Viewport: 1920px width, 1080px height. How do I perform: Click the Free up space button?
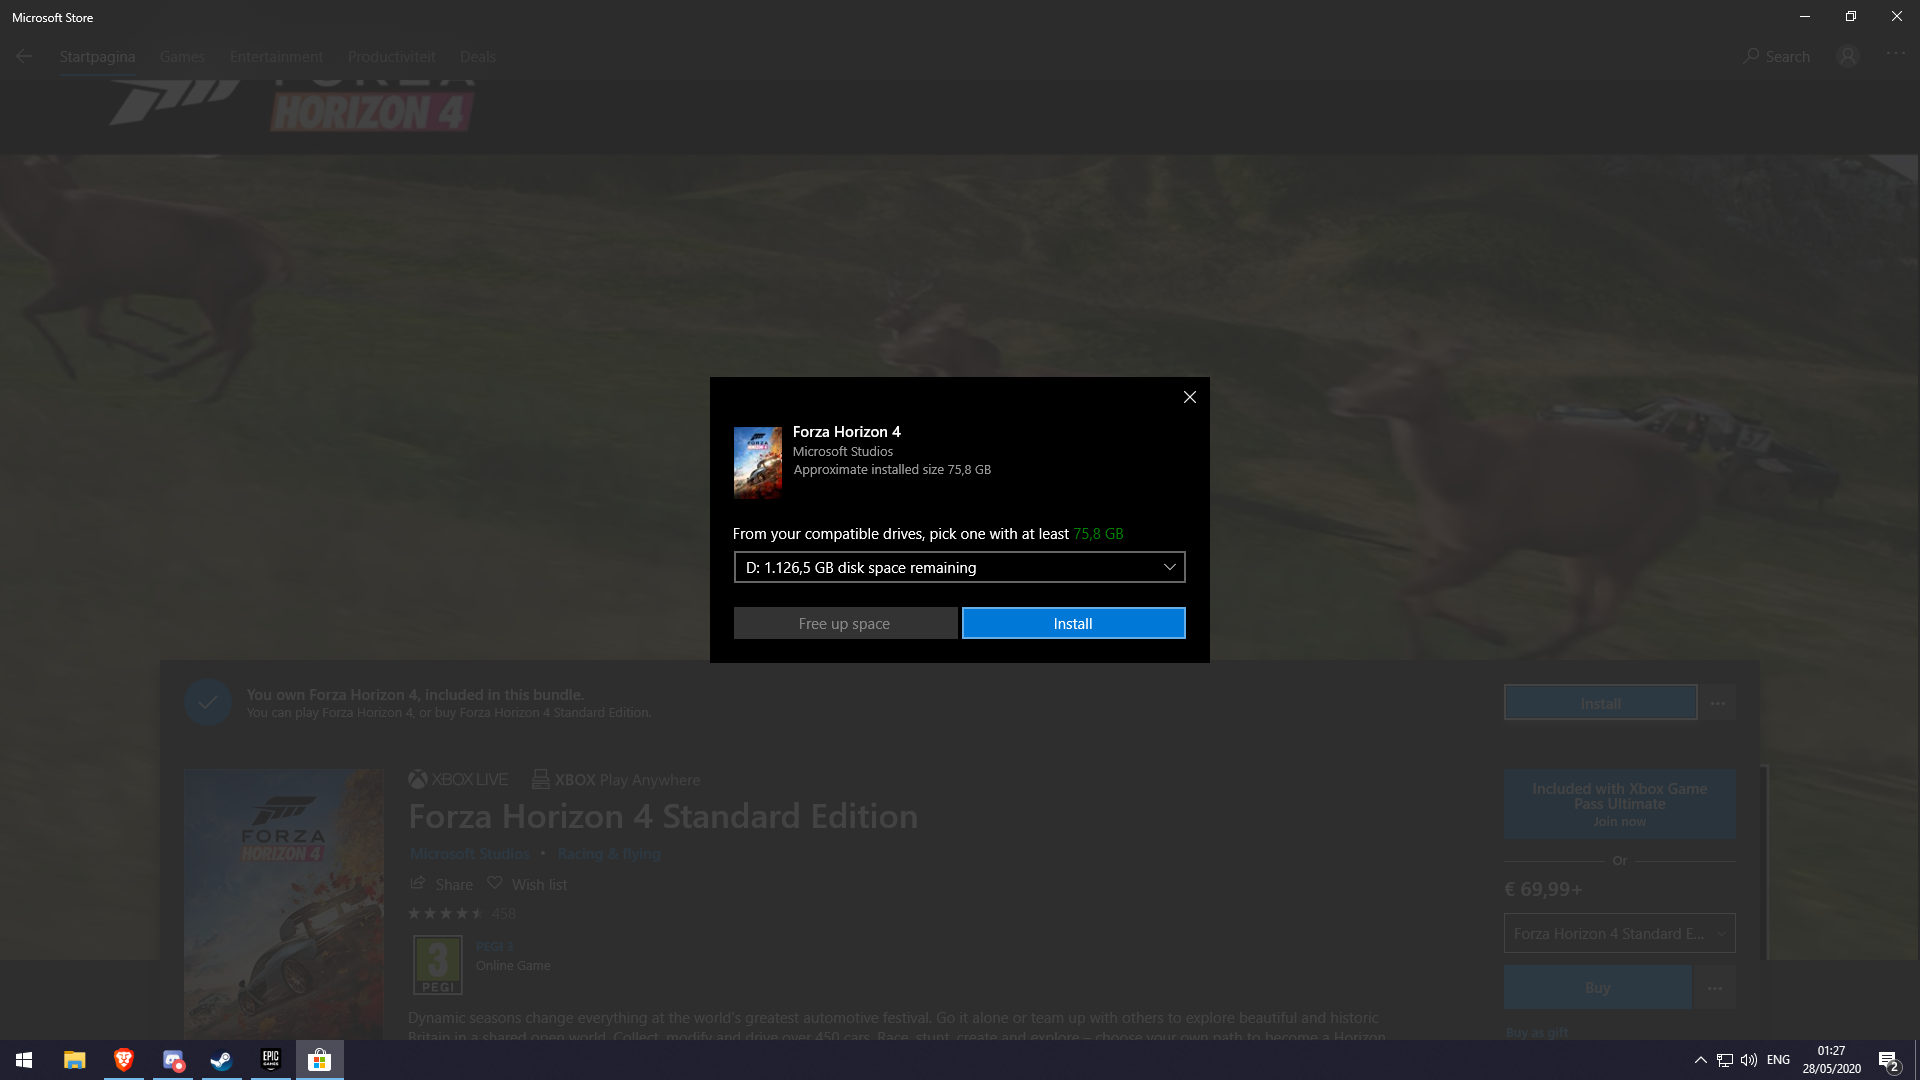click(845, 623)
